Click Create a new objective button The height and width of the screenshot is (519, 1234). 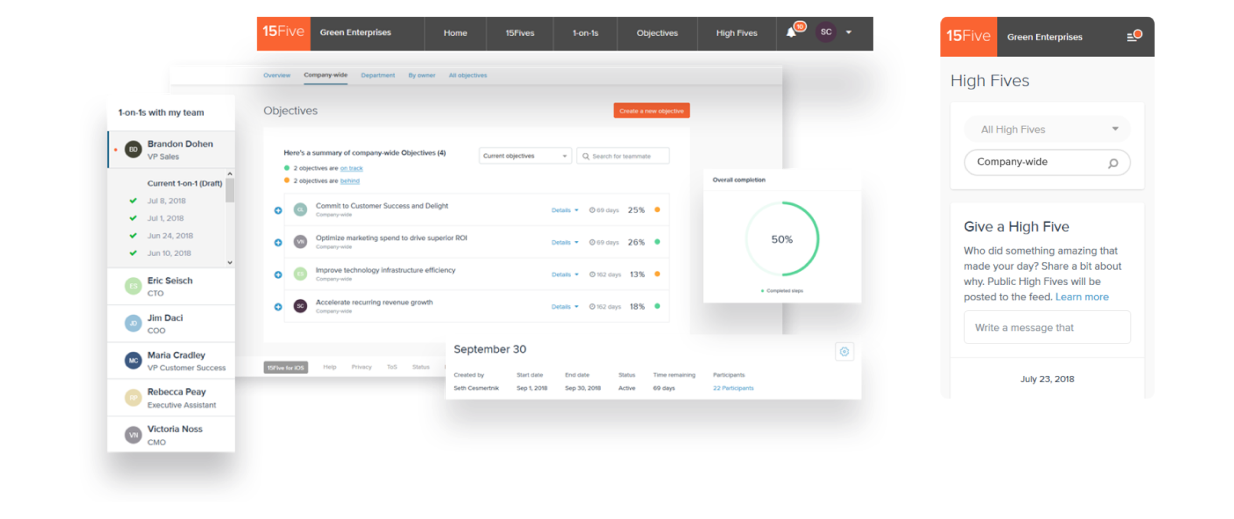pos(651,110)
